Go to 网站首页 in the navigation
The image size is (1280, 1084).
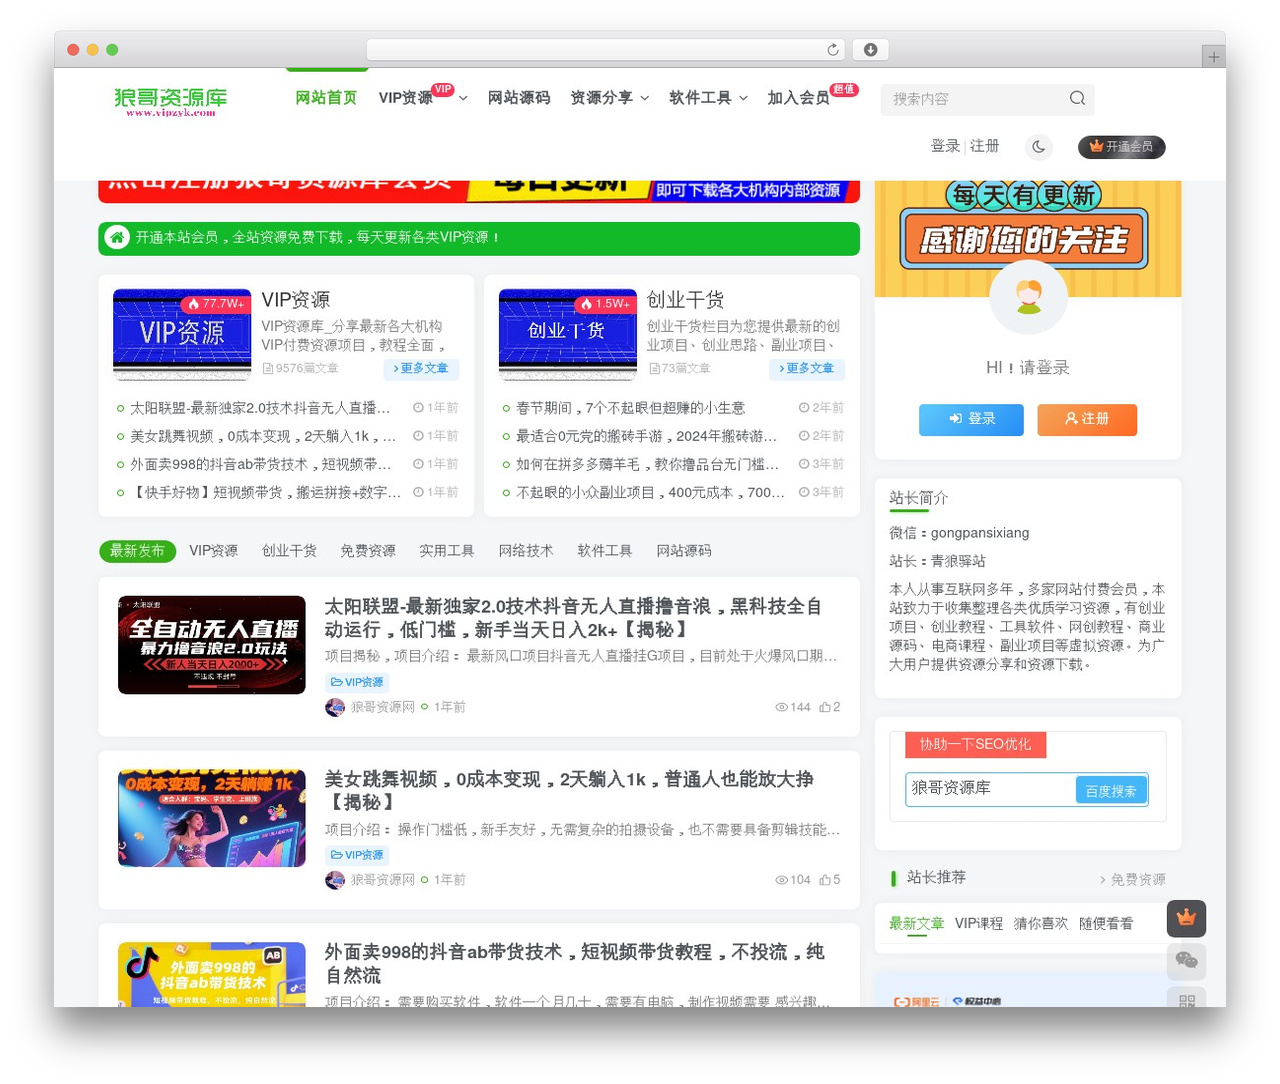point(326,98)
